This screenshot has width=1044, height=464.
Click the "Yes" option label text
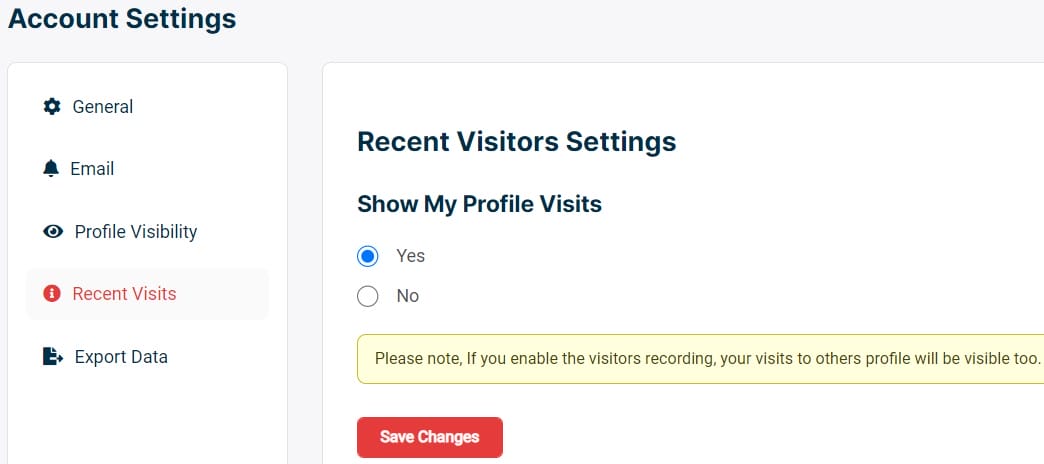[x=410, y=256]
